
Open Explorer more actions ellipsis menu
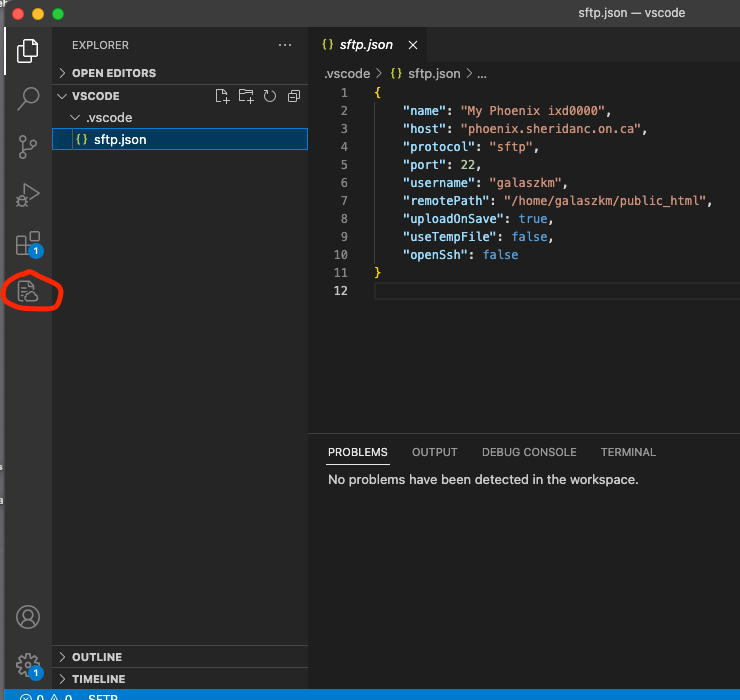pyautogui.click(x=285, y=45)
